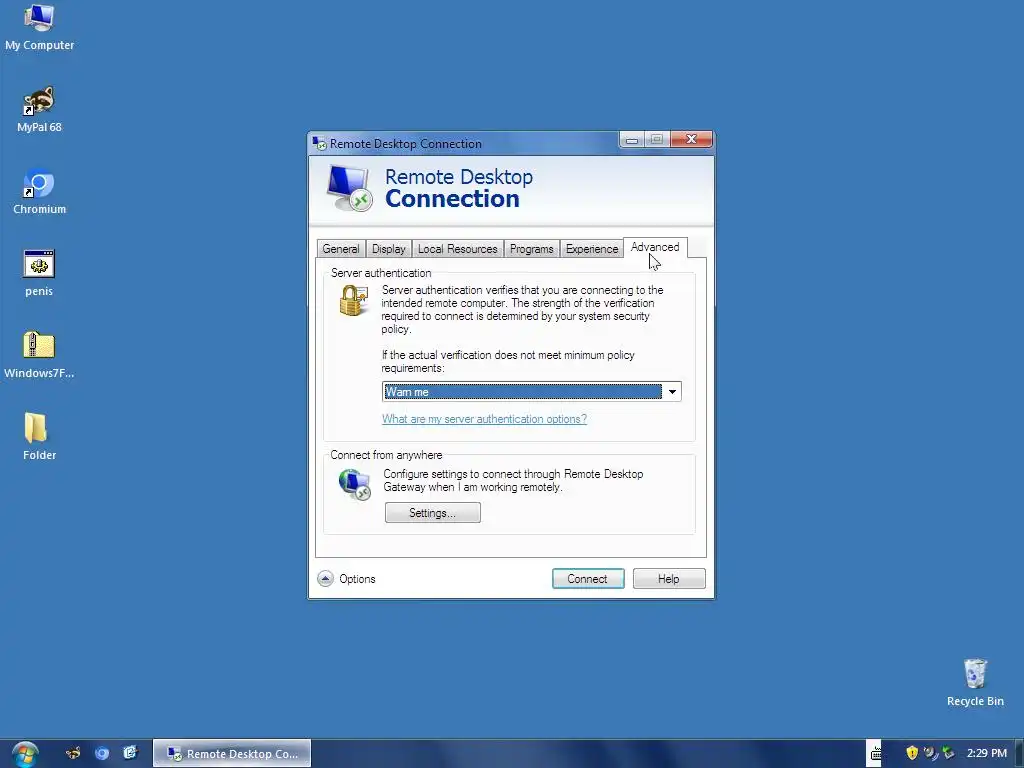
Task: Launch Chromium from the taskbar quick launch
Action: click(x=102, y=753)
